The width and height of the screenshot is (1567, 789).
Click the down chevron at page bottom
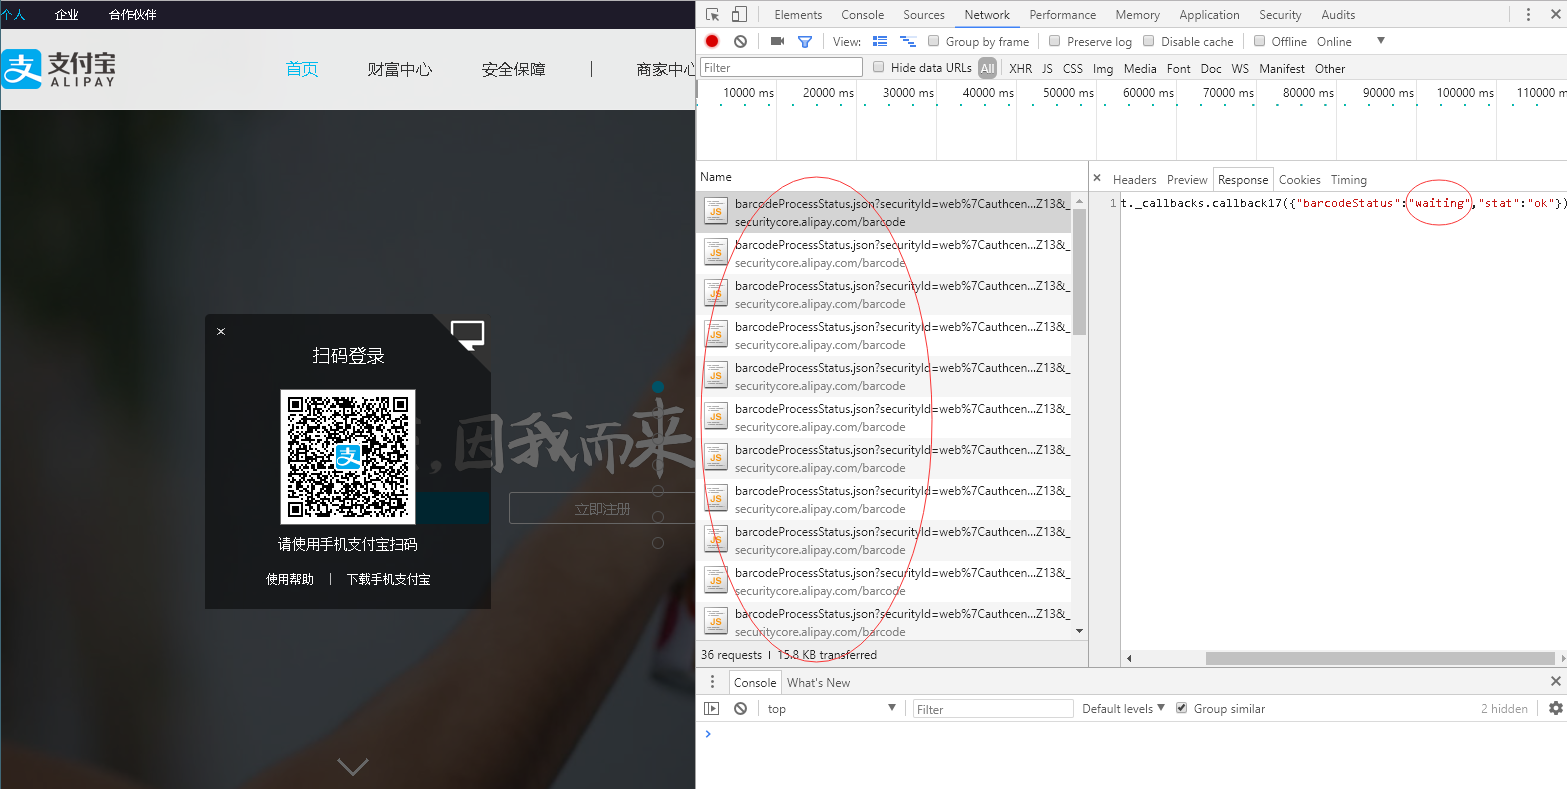click(352, 767)
